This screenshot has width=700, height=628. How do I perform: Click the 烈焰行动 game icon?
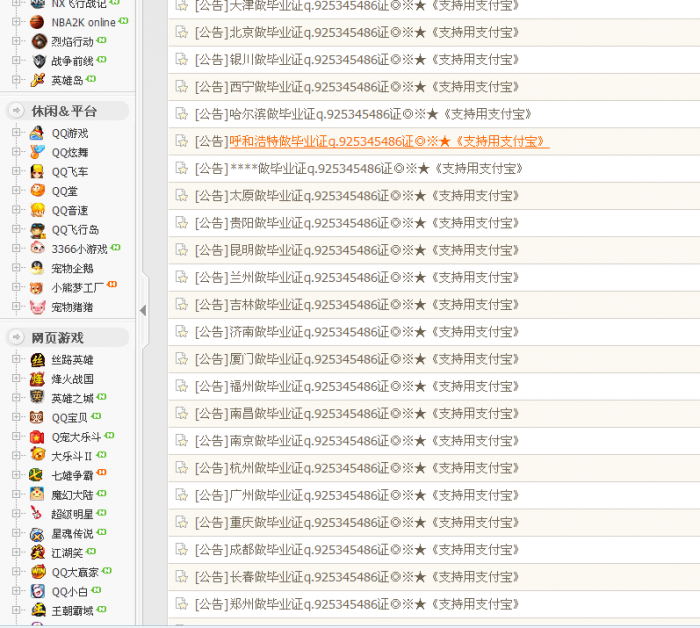39,42
